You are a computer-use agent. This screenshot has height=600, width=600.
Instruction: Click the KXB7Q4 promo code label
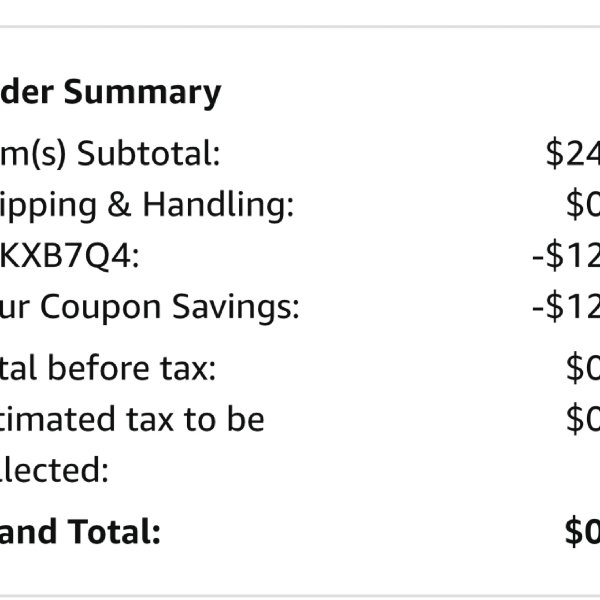70,256
